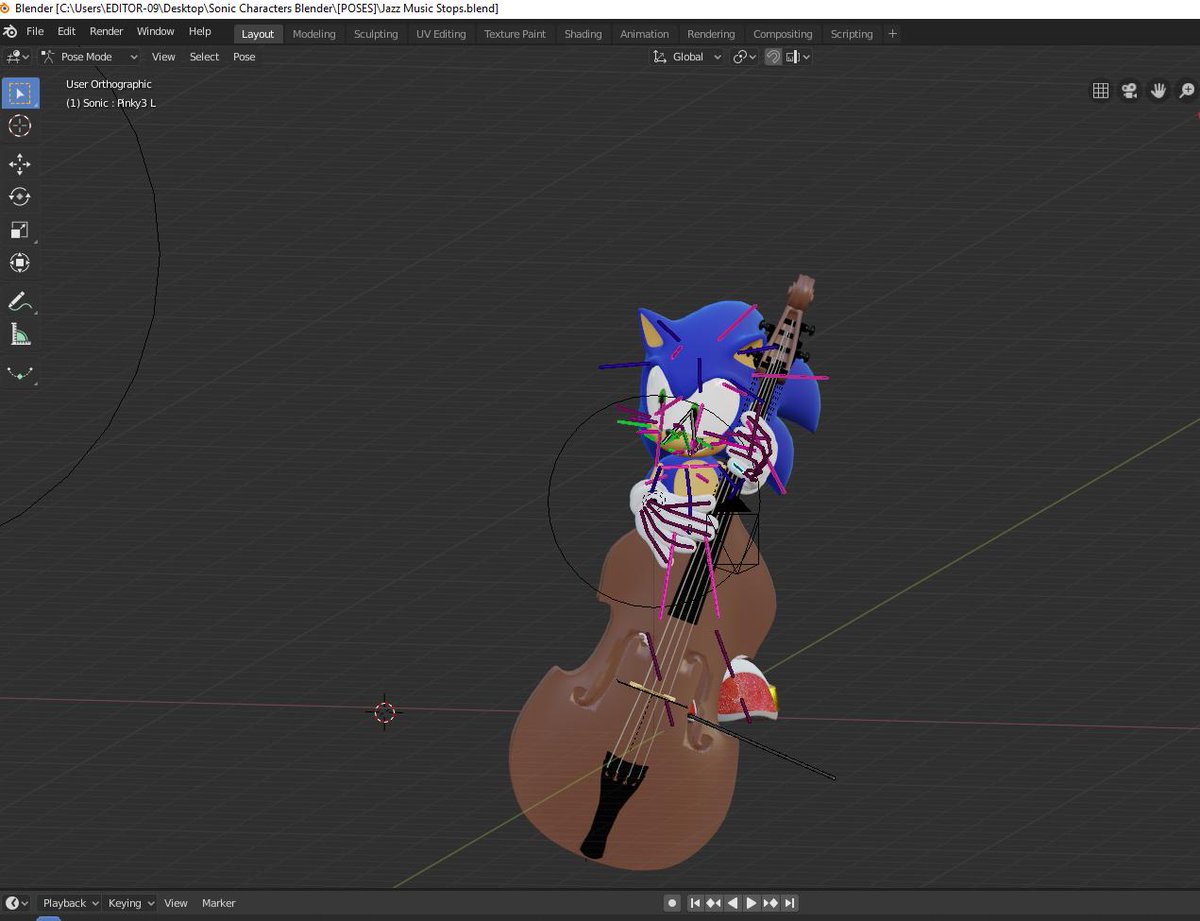
Task: Open the Help menu
Action: [x=200, y=32]
